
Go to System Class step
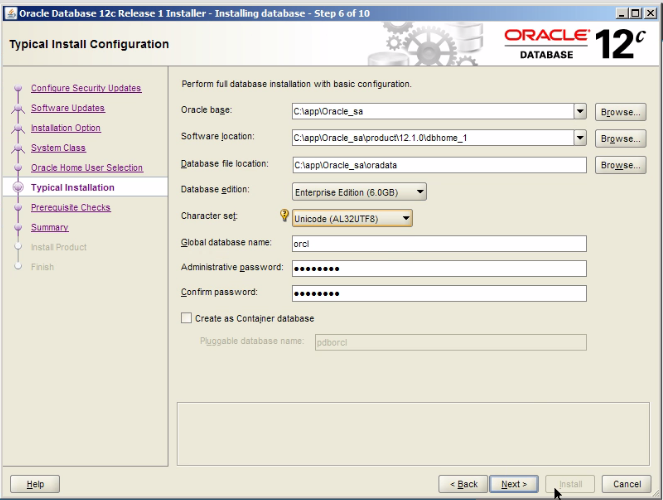58,148
